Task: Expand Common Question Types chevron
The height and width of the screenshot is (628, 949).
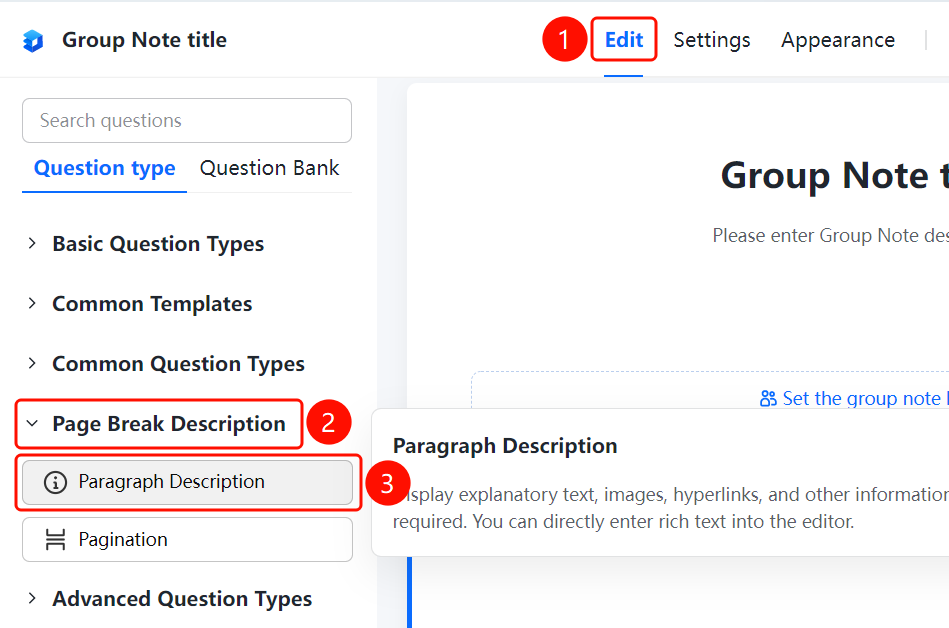Action: click(32, 363)
